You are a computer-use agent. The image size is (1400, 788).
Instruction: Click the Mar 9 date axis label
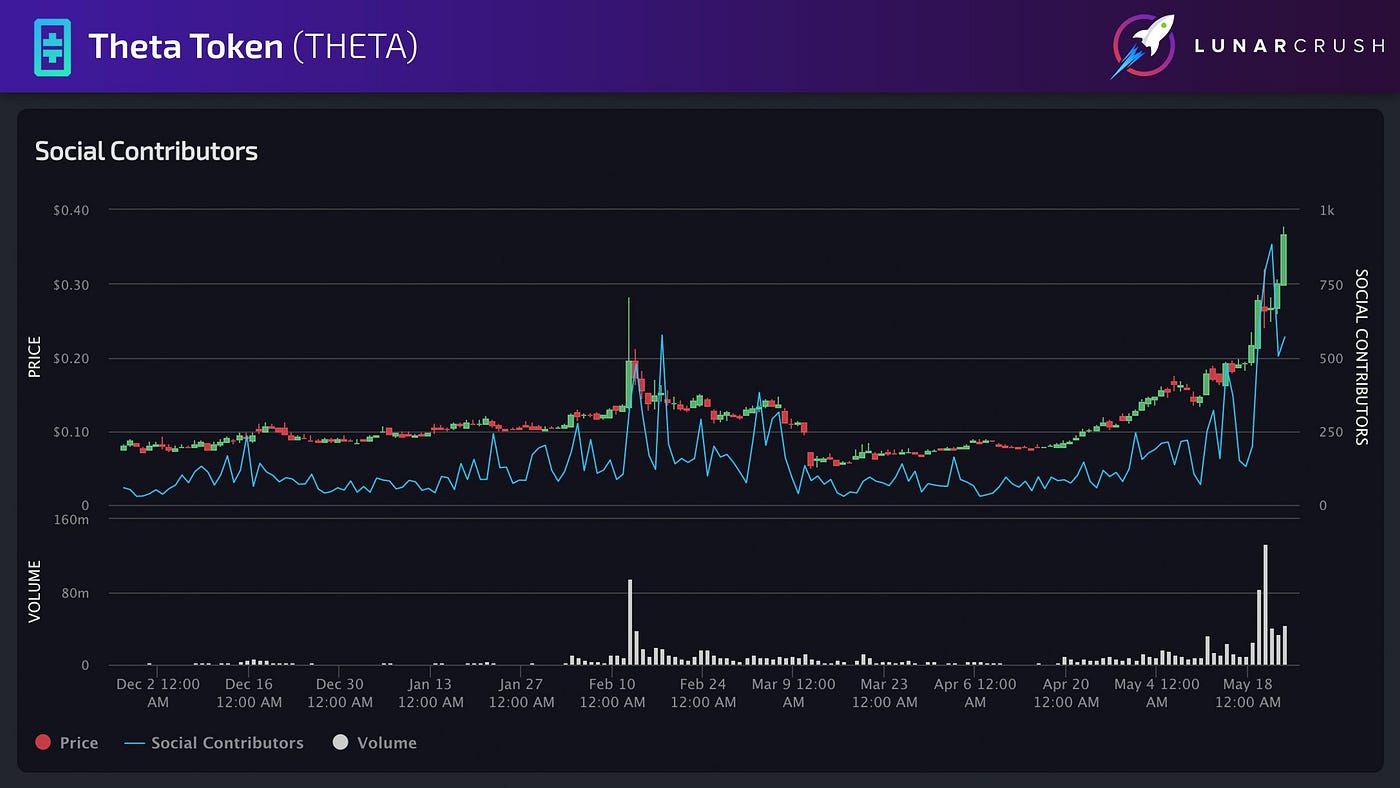coord(794,693)
